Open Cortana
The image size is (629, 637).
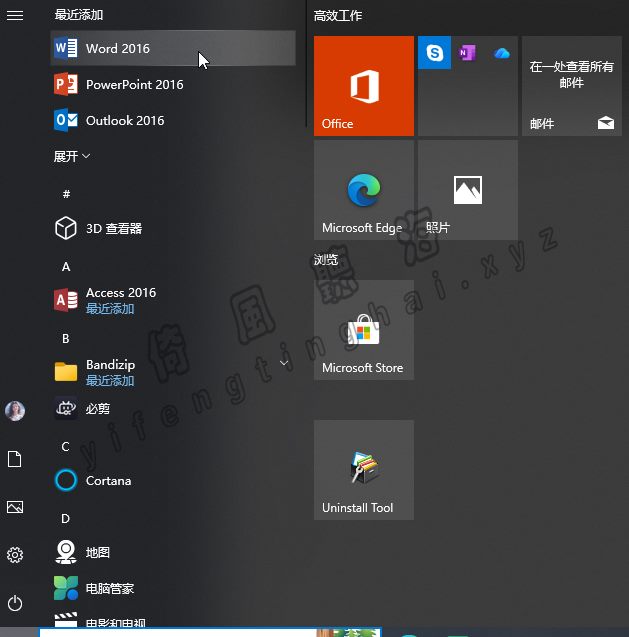point(173,481)
